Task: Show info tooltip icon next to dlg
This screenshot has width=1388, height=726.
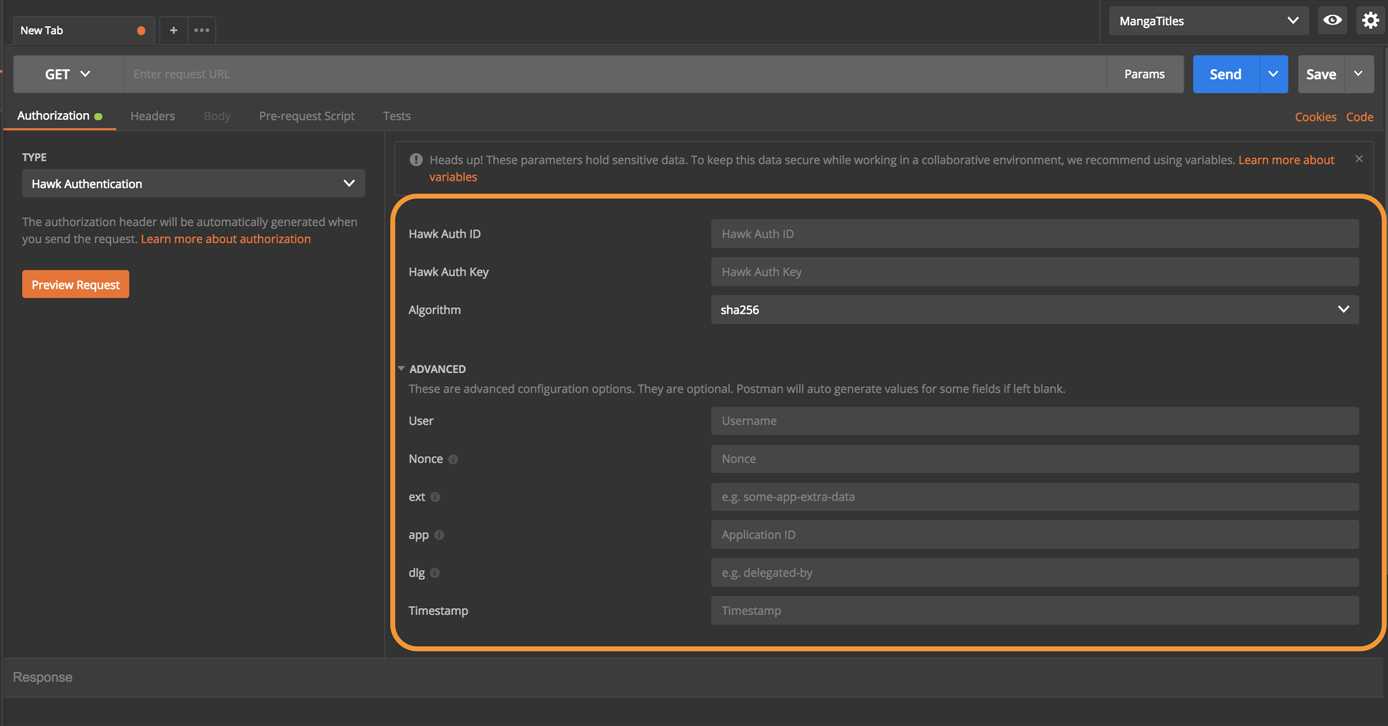Action: click(435, 573)
